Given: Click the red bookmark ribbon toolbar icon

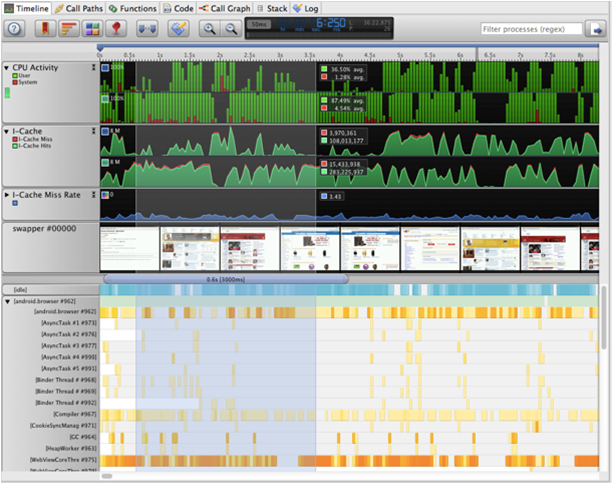Looking at the screenshot, I should (45, 29).
